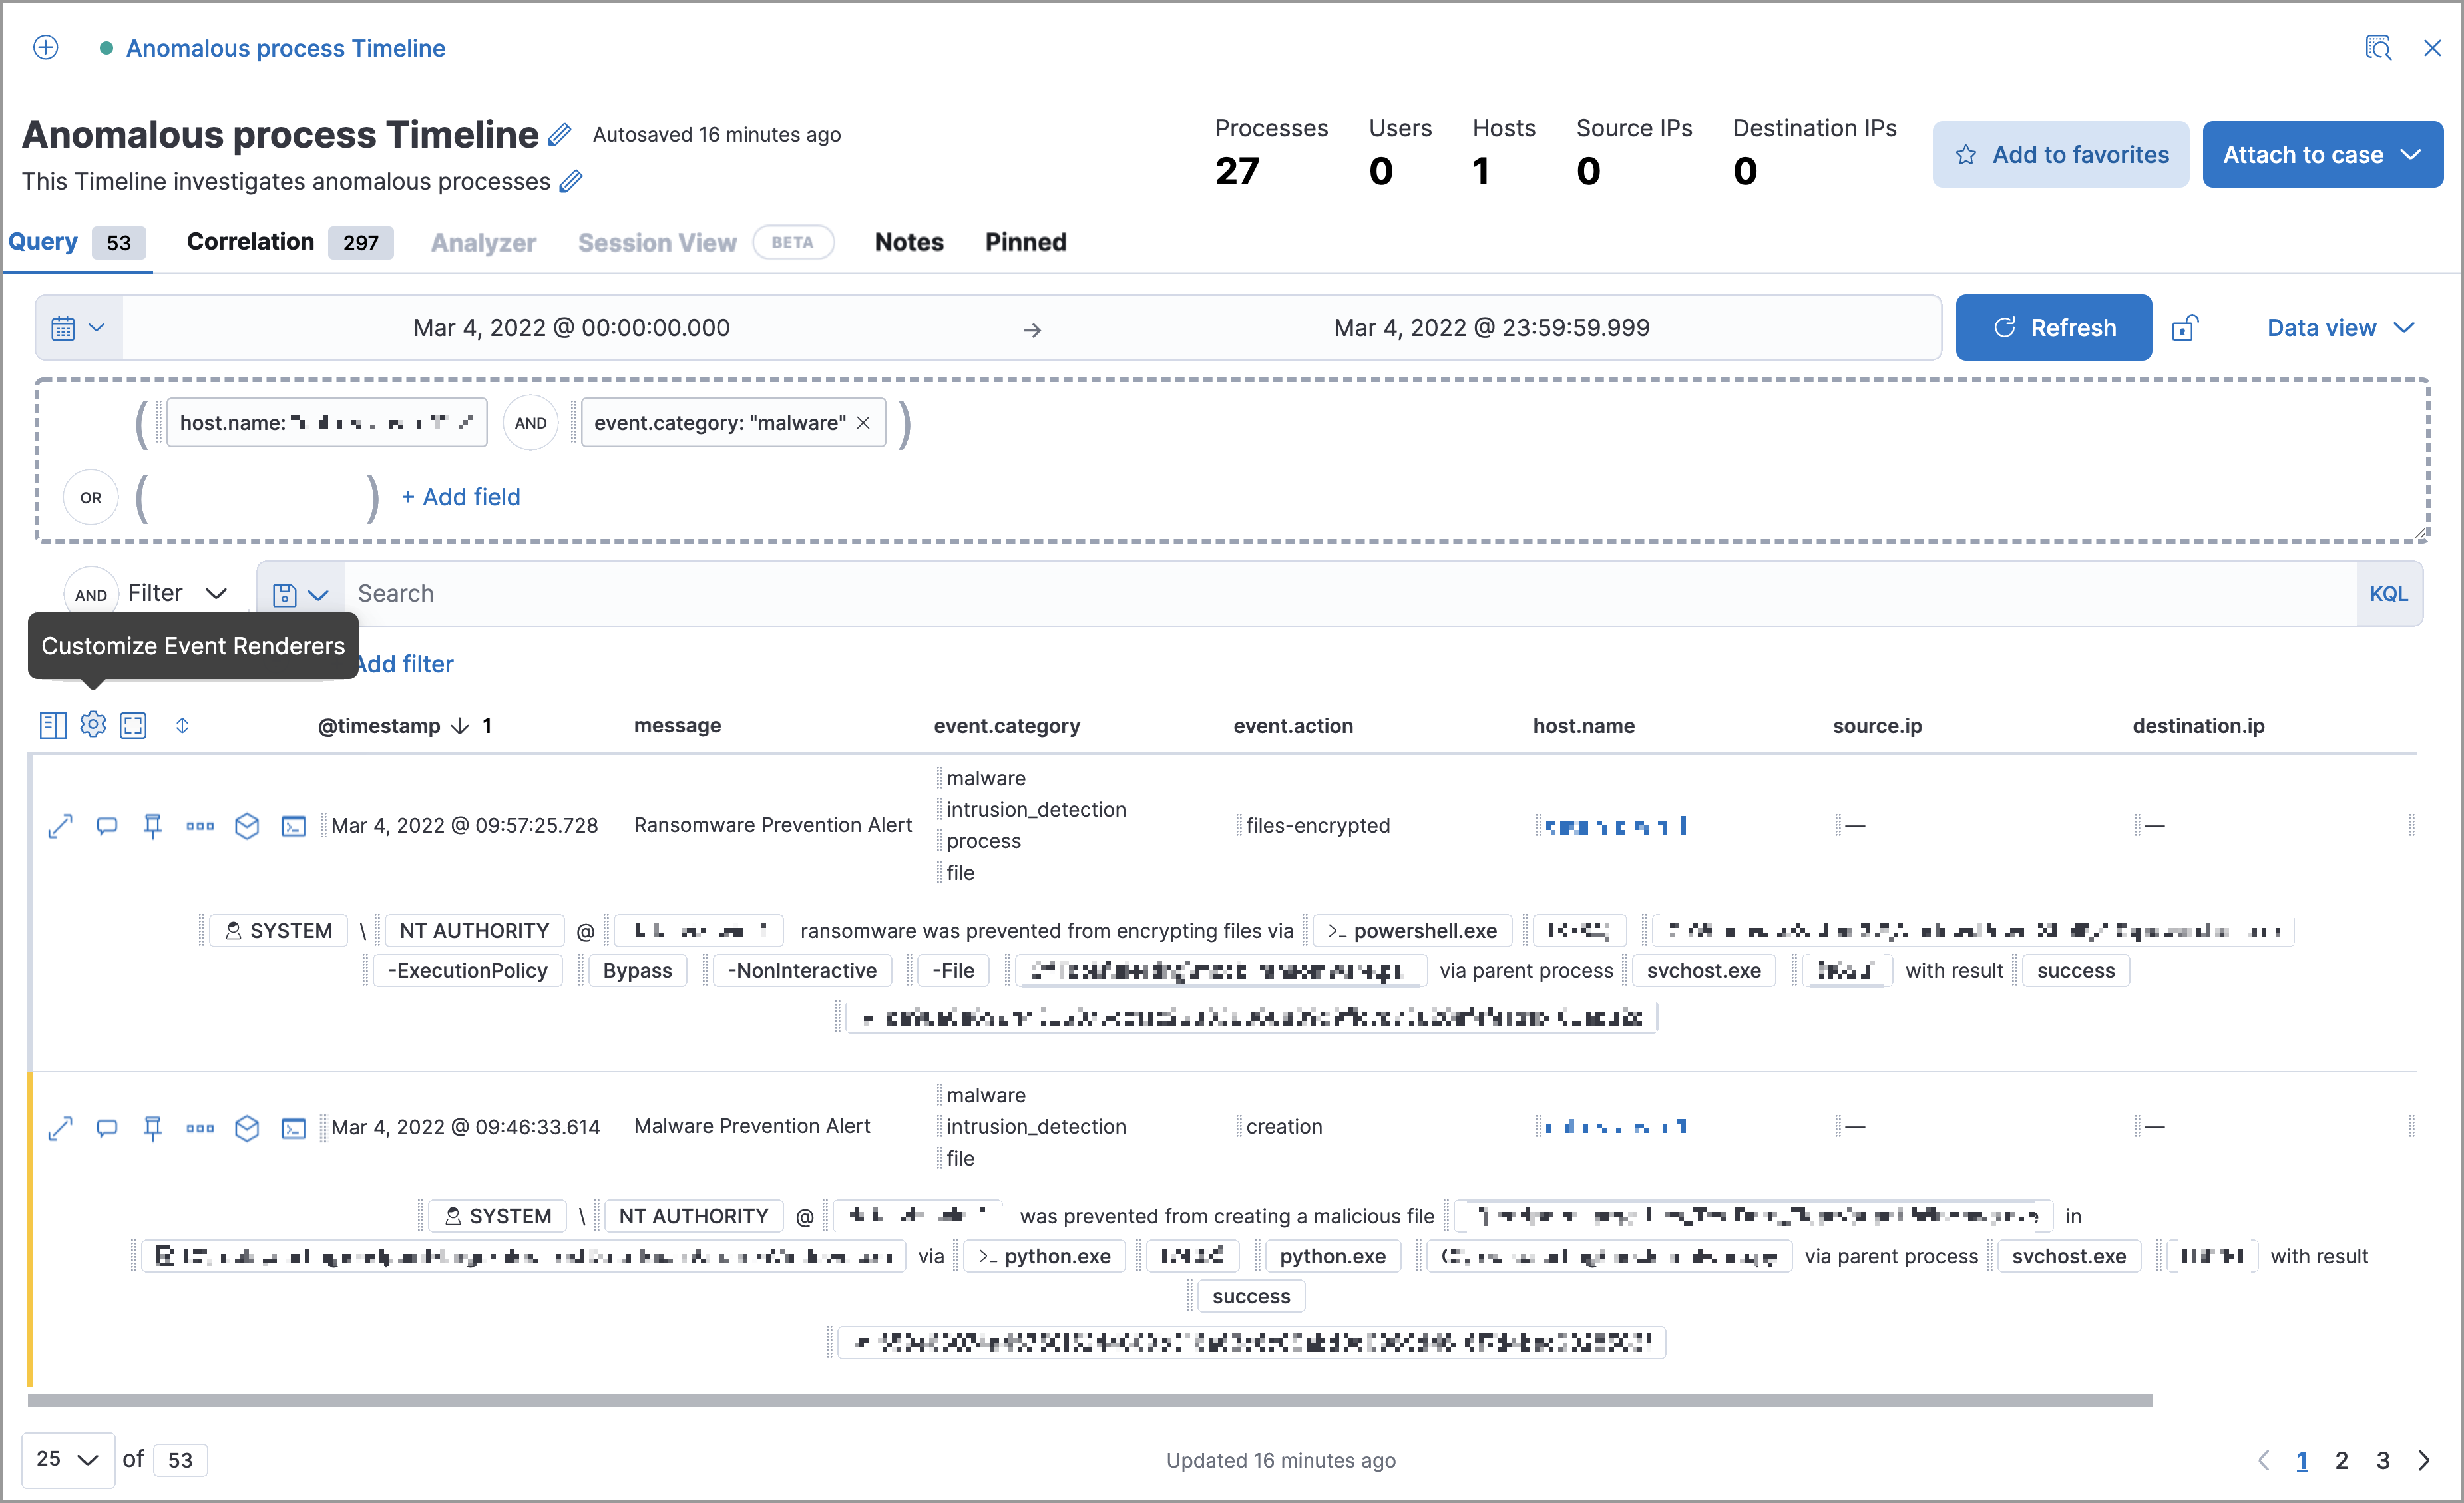Open the Notes tab
This screenshot has width=2464, height=1503.
click(908, 241)
